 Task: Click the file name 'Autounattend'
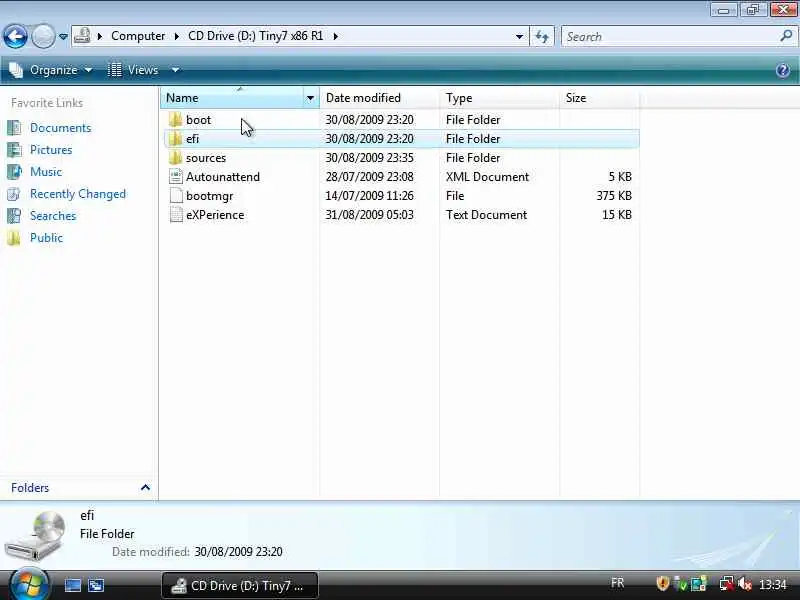(223, 177)
